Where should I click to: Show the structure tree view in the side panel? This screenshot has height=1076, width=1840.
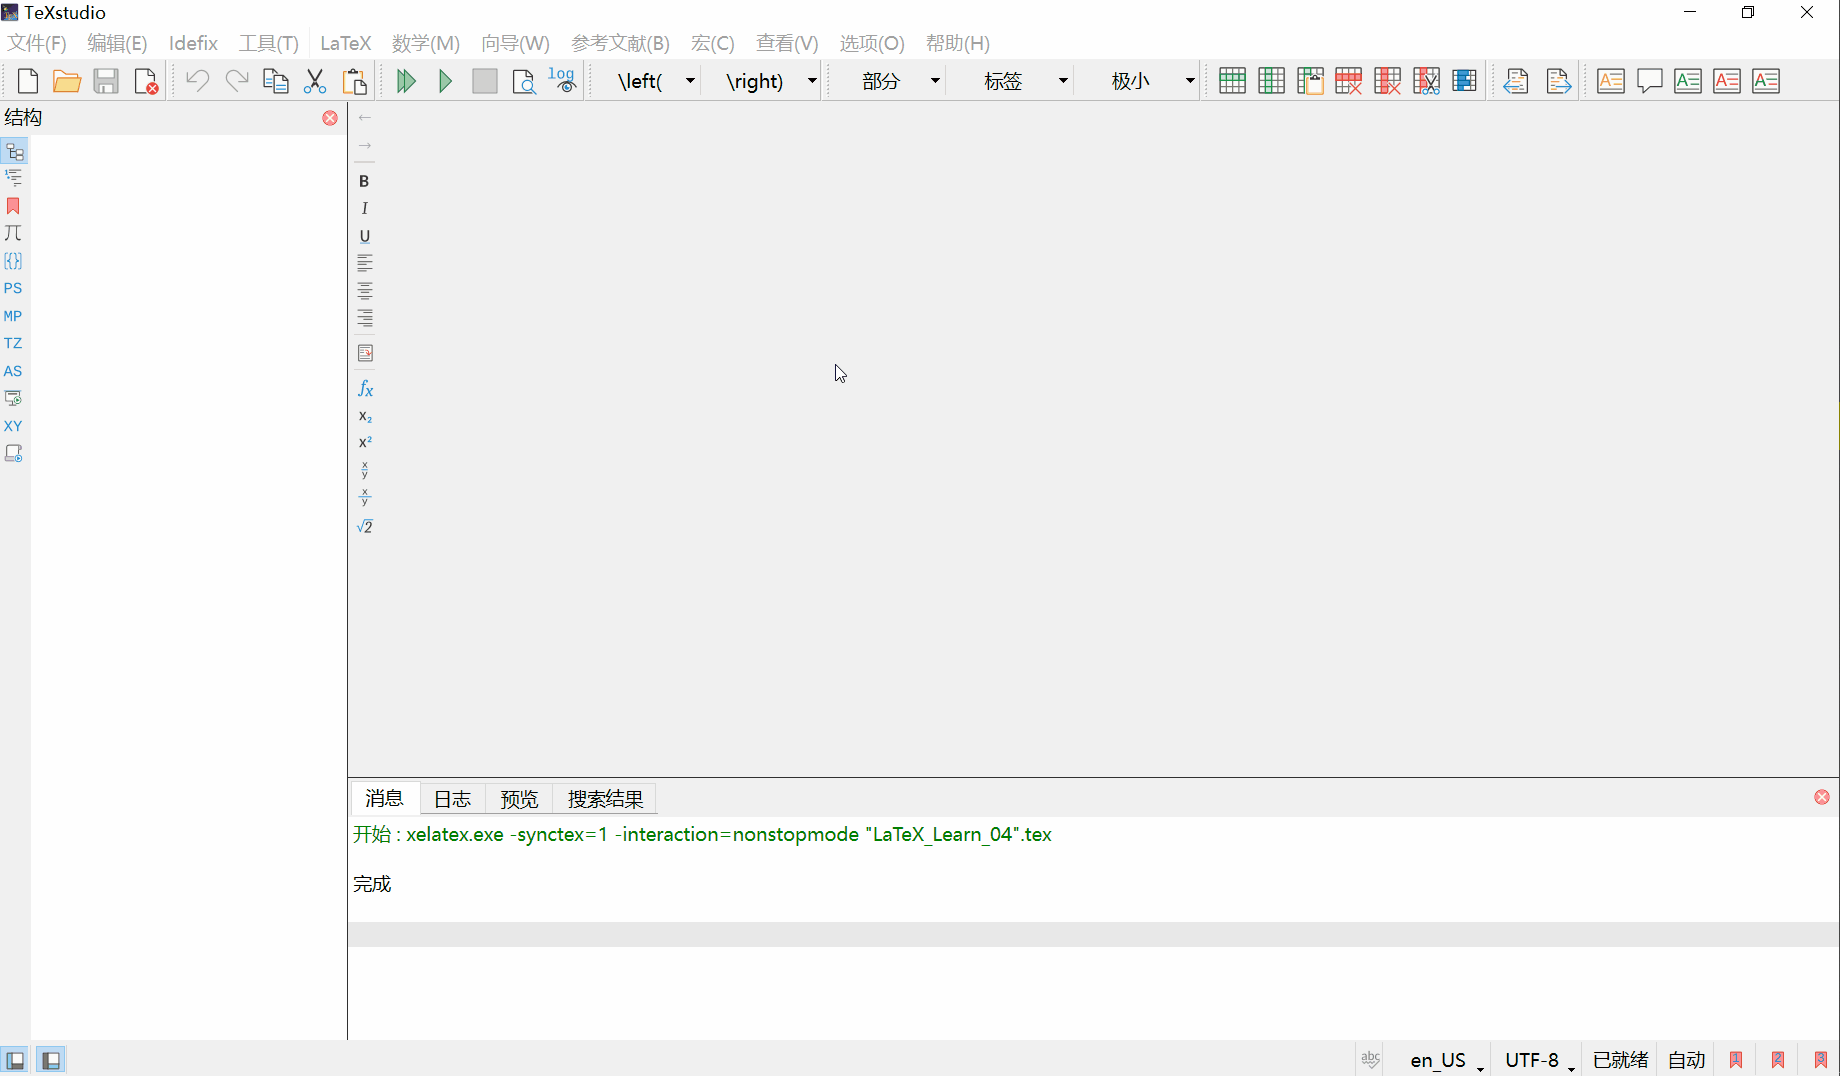coord(14,152)
